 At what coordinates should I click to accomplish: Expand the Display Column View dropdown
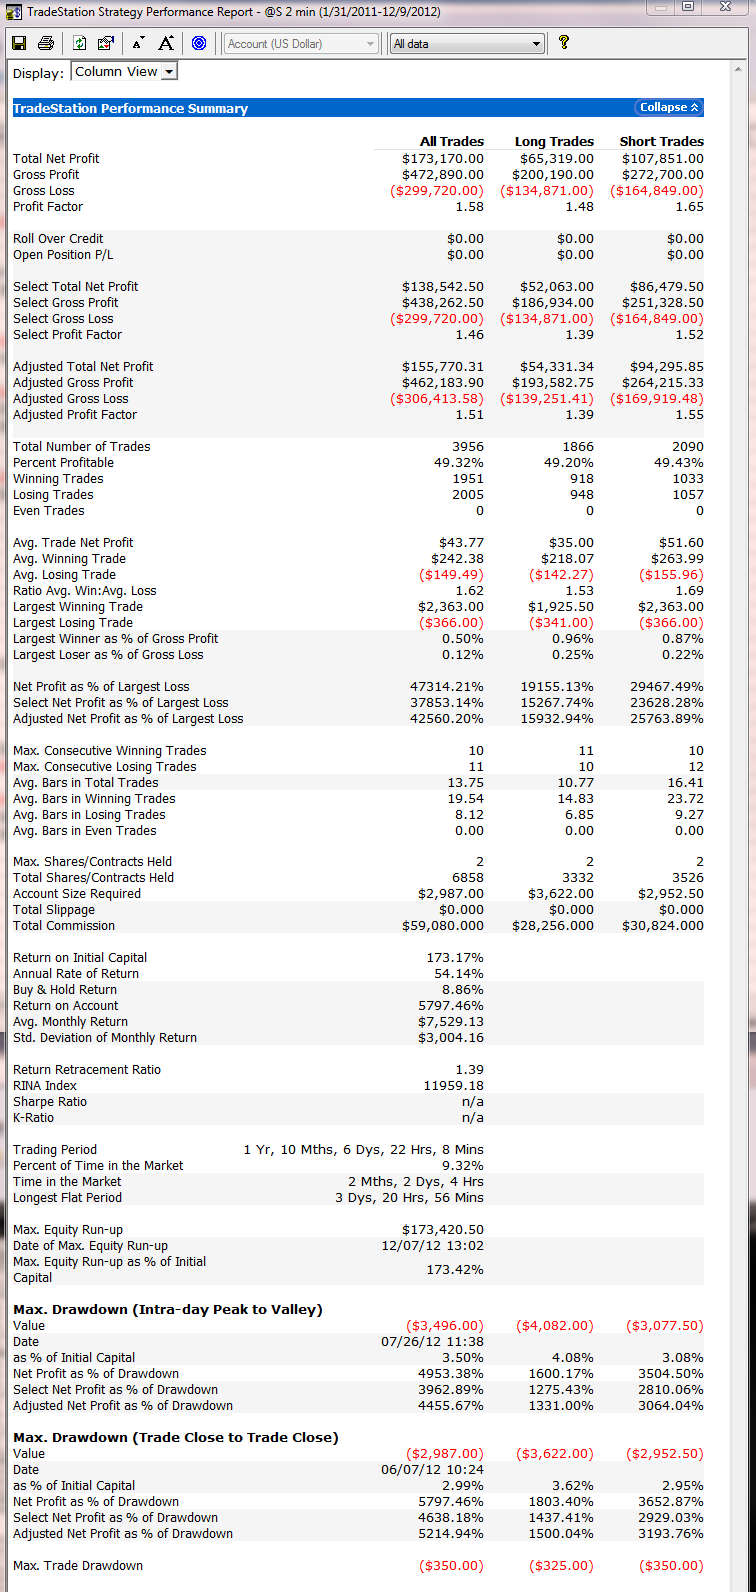[169, 72]
